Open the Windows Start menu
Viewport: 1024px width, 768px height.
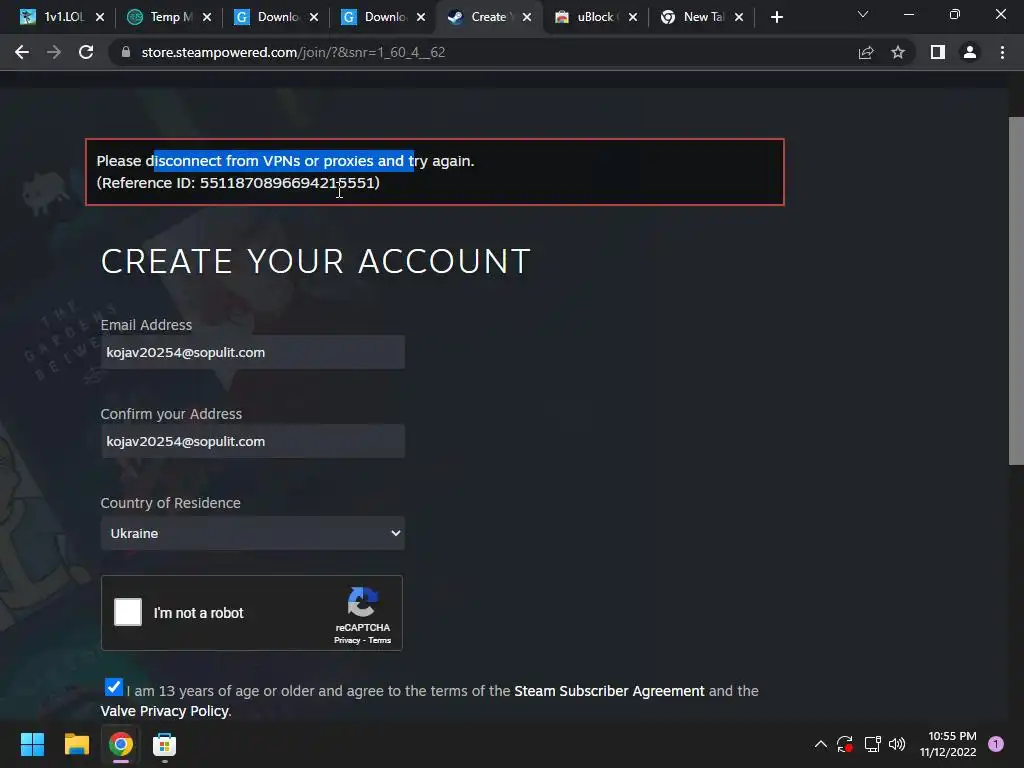[x=32, y=744]
